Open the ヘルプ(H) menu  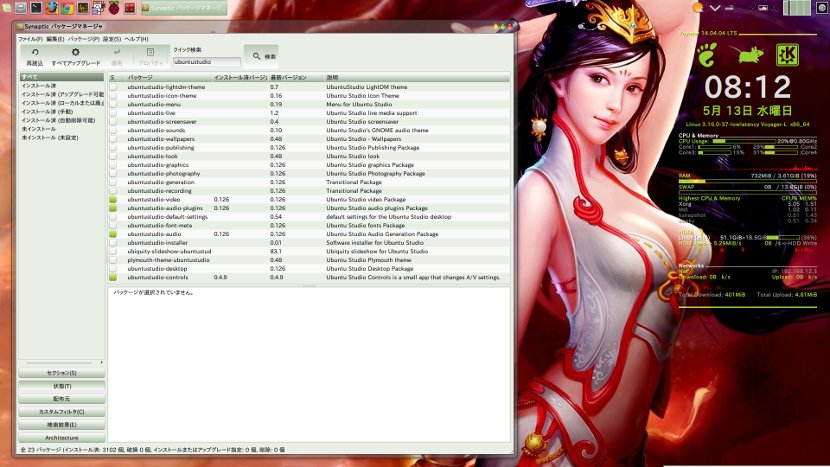(x=136, y=39)
